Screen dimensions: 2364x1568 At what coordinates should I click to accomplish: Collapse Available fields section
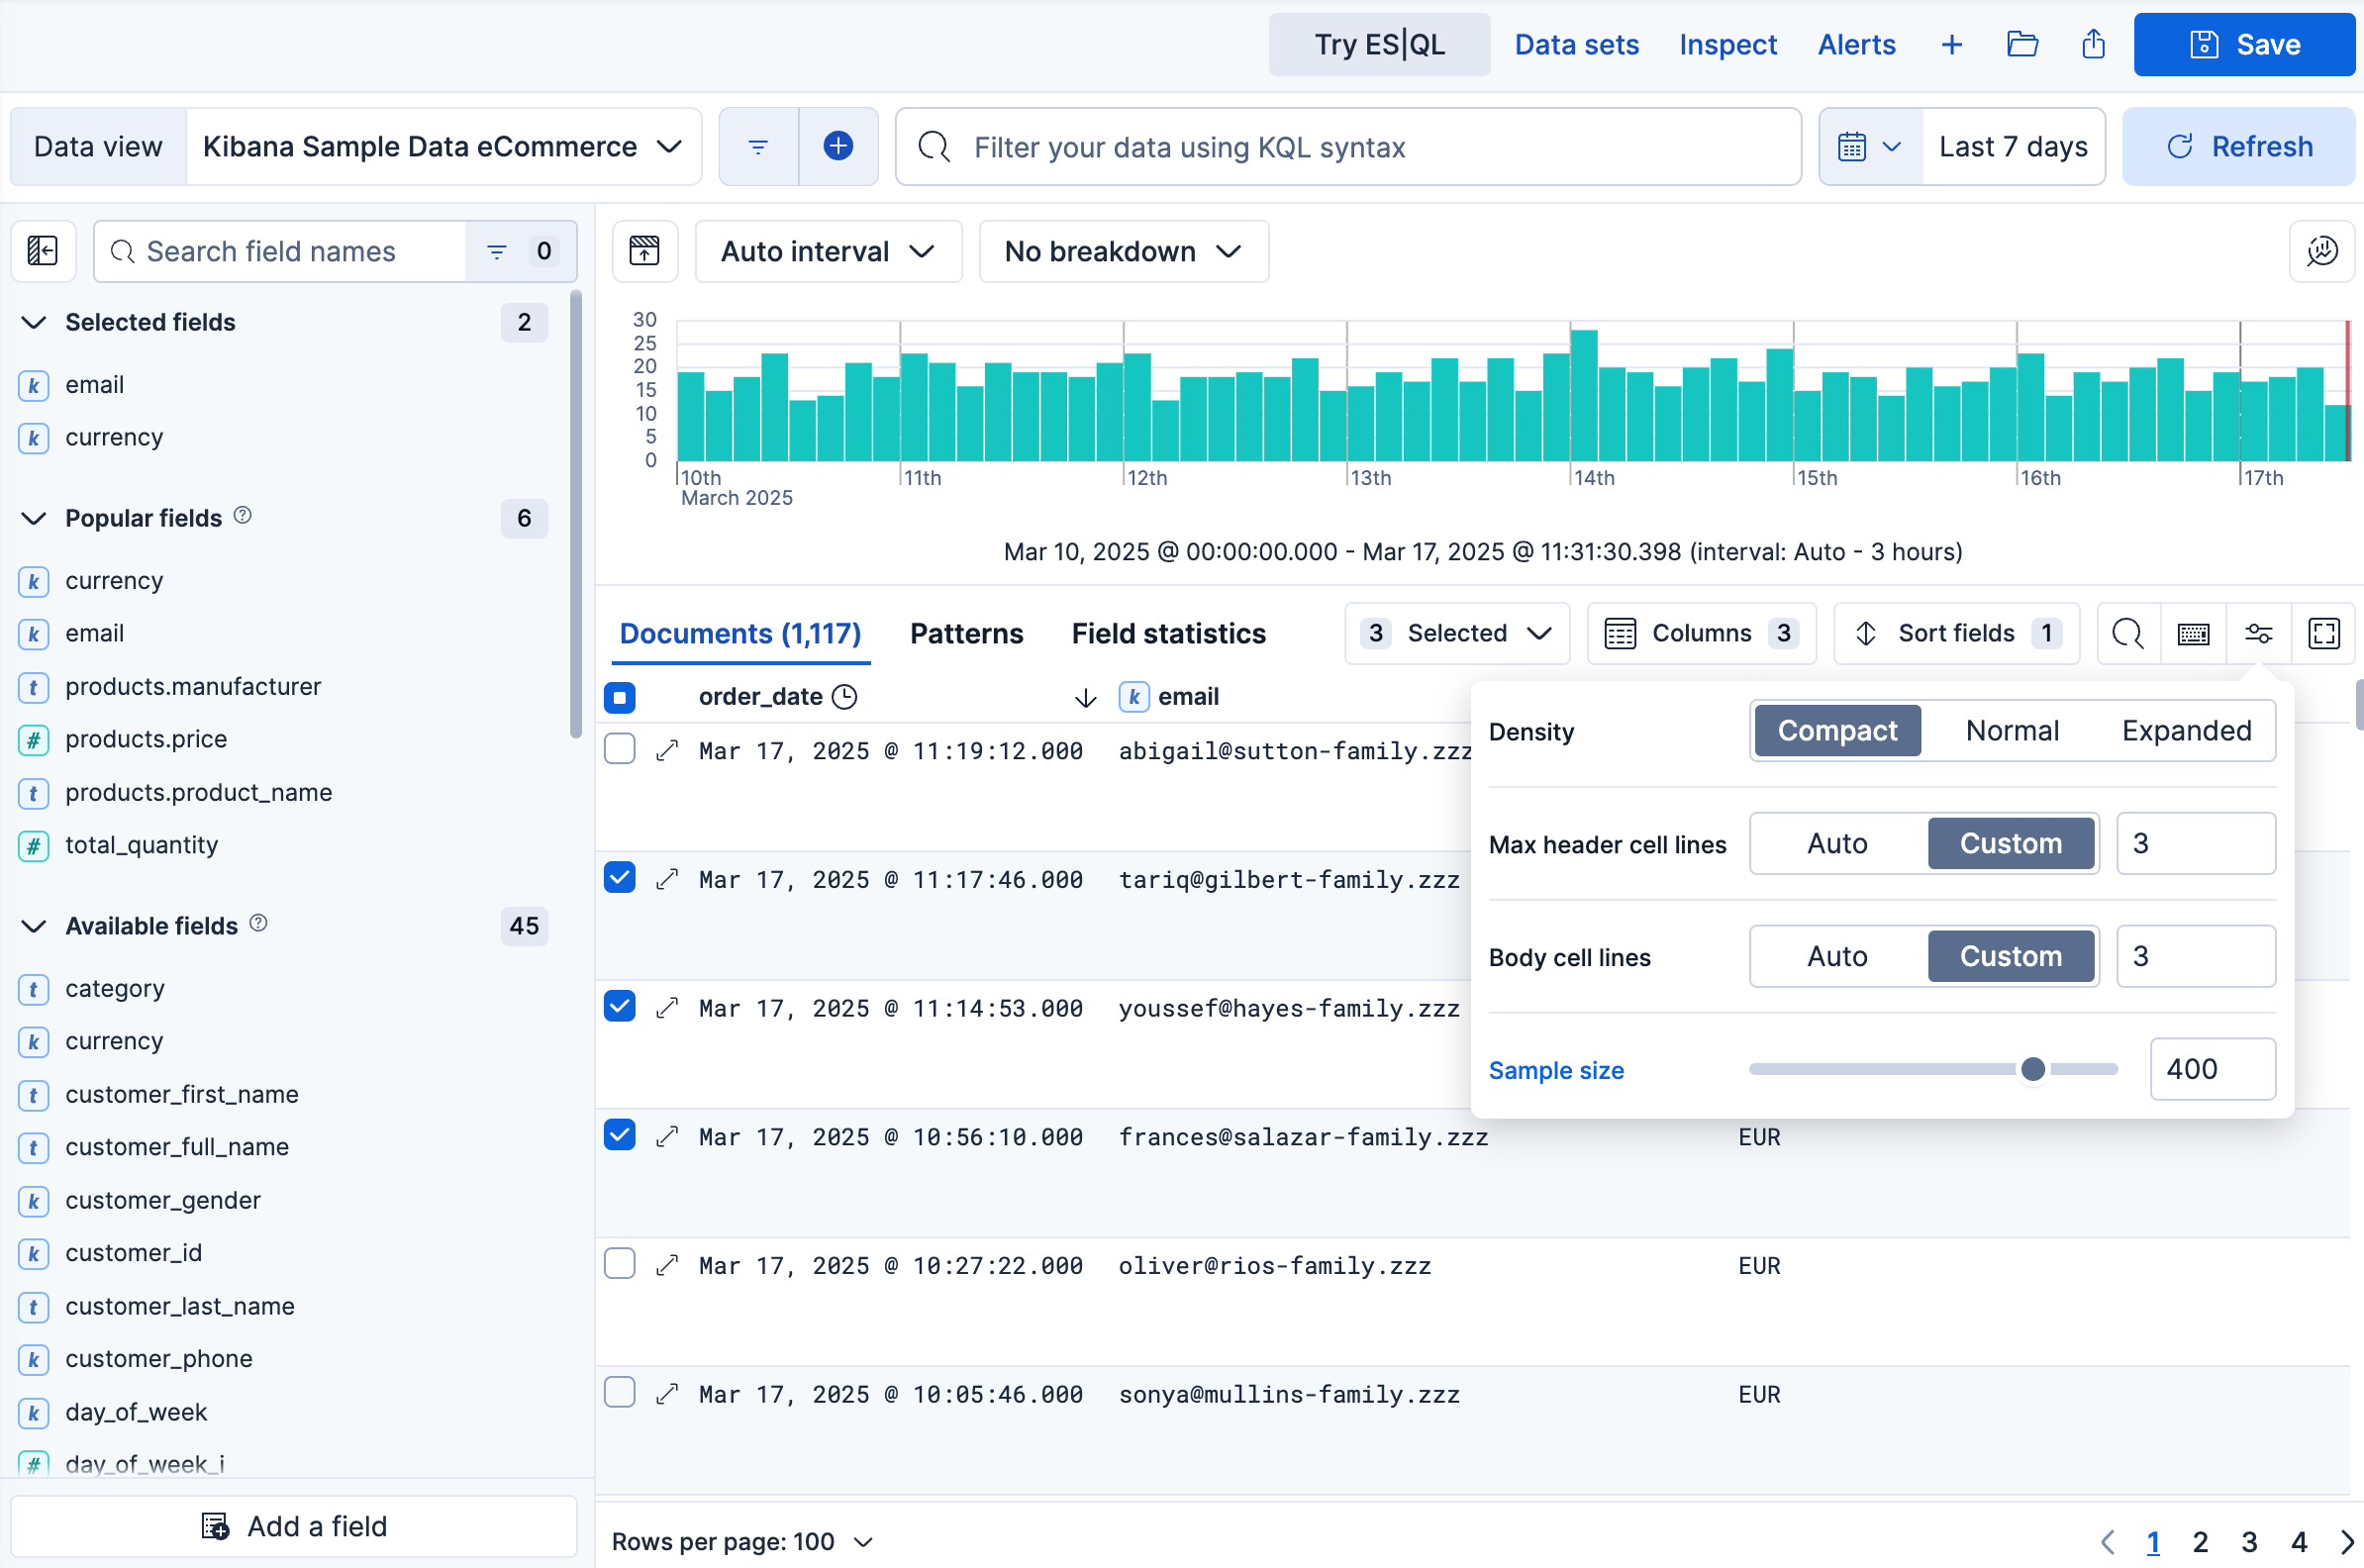click(x=34, y=926)
